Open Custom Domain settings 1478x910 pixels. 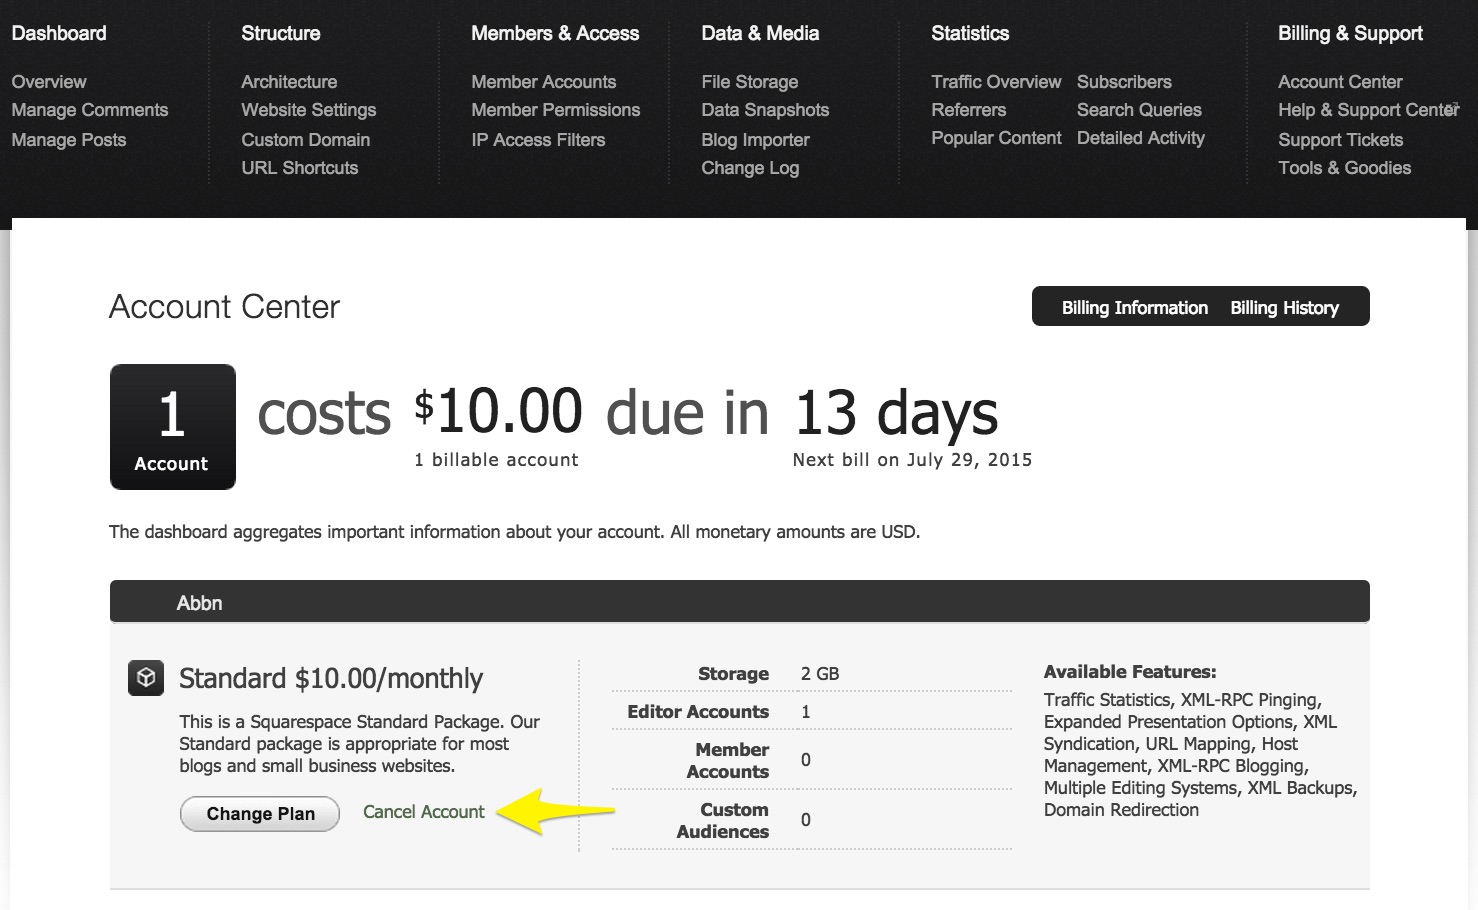pyautogui.click(x=305, y=140)
